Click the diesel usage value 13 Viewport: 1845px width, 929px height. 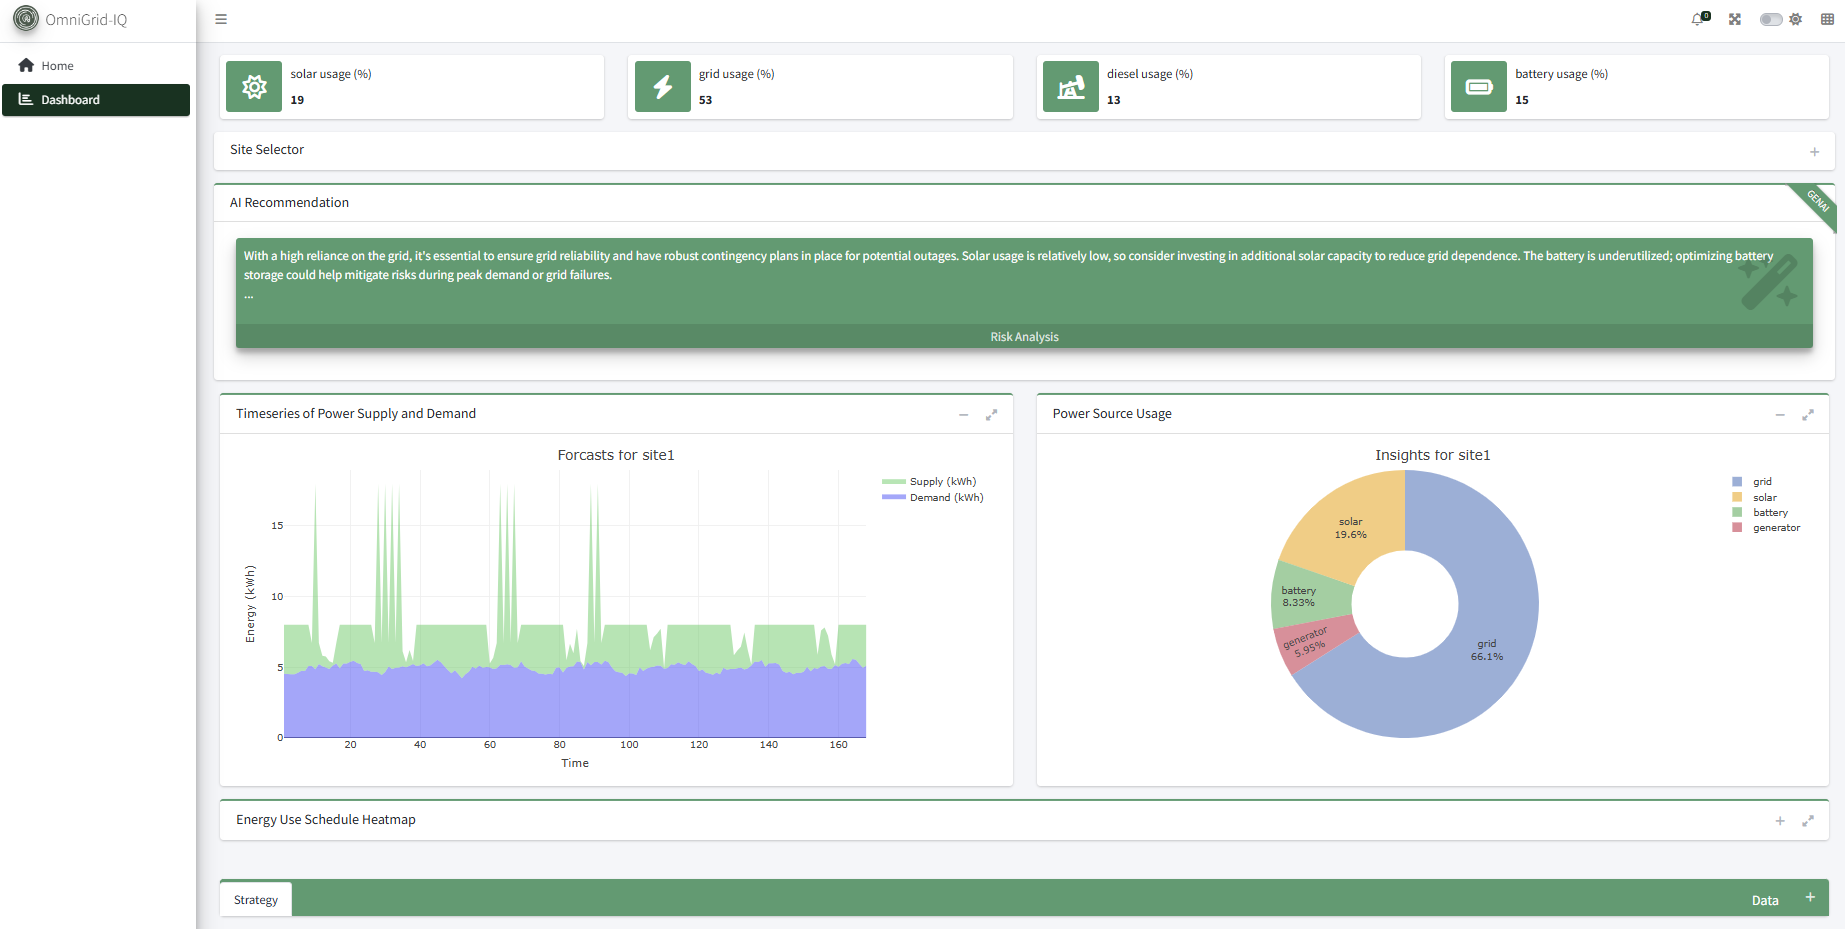(x=1113, y=100)
